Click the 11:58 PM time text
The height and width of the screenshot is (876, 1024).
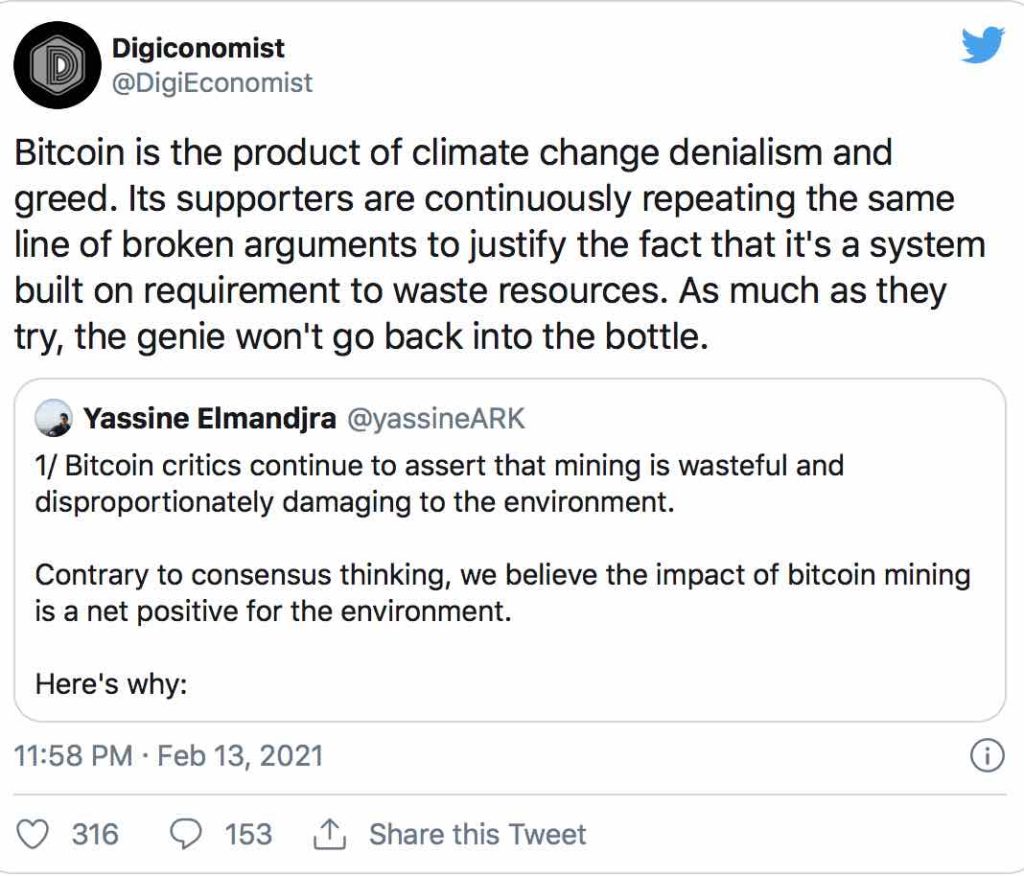click(74, 755)
